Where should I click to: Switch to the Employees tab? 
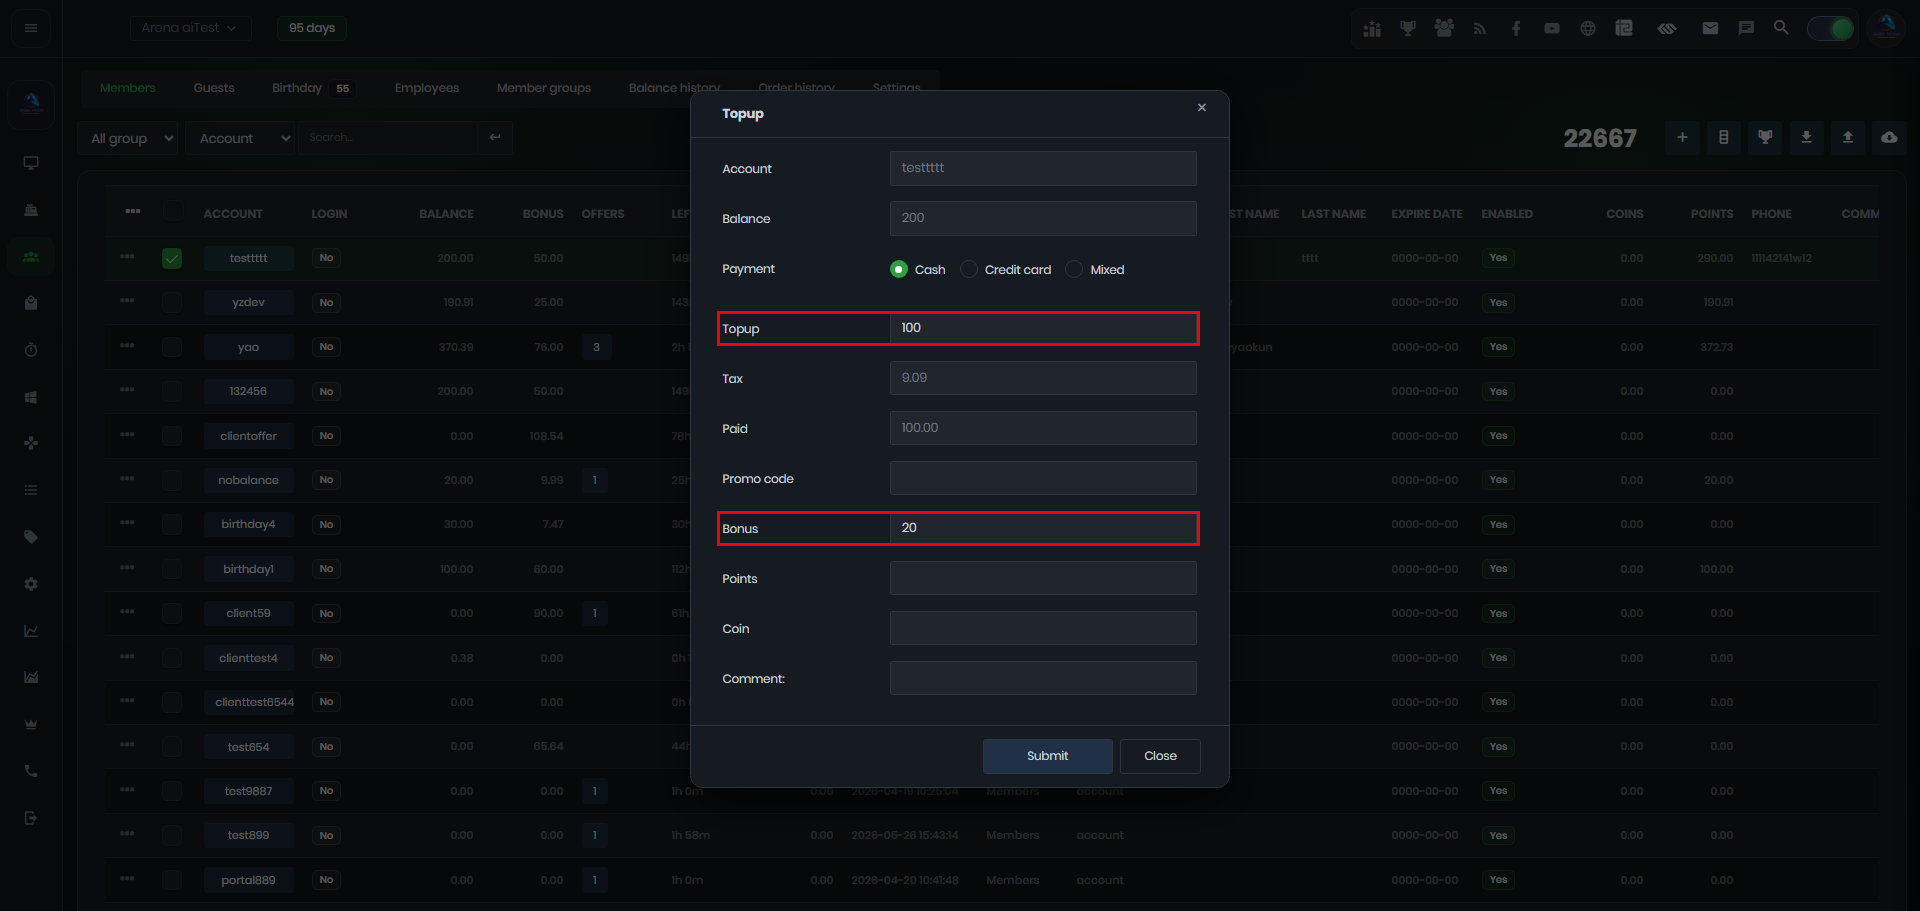427,88
